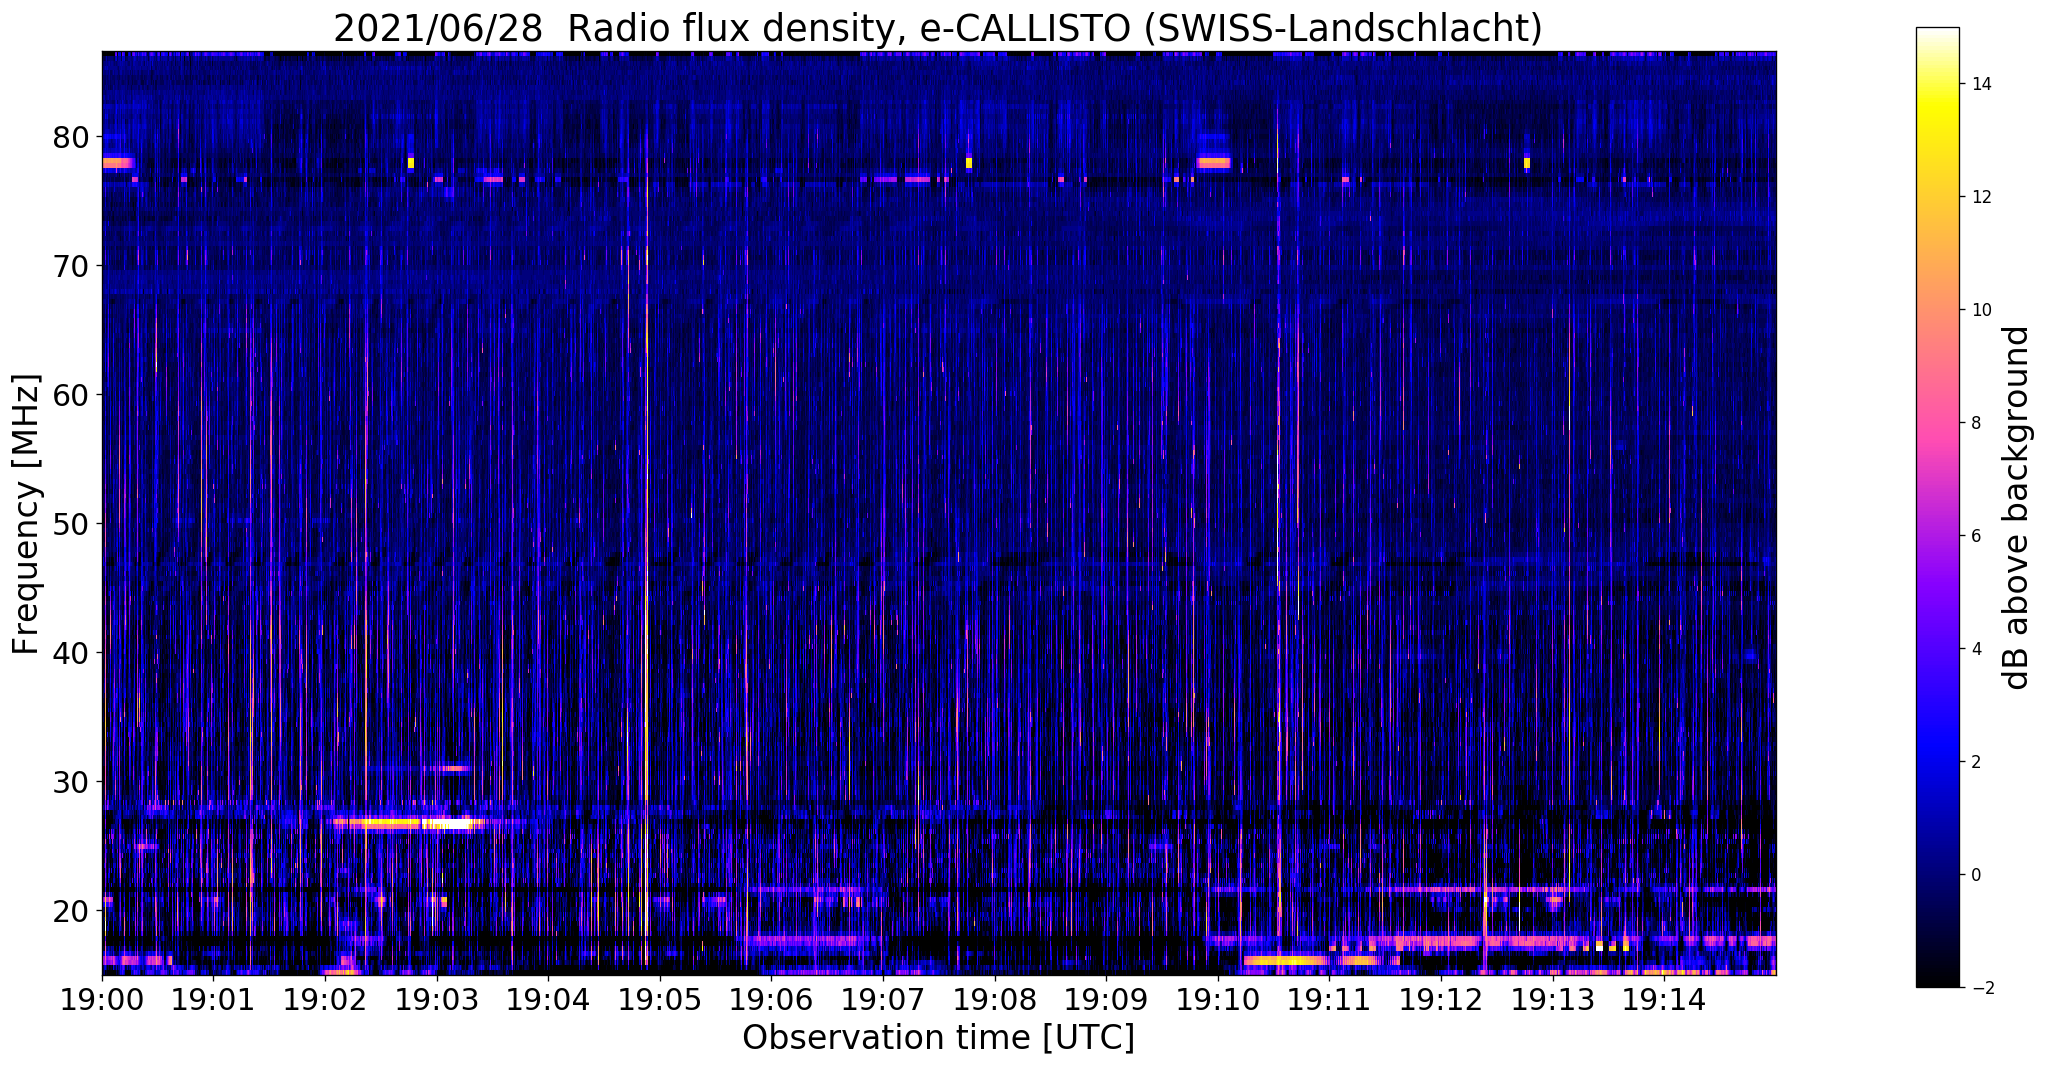Click the 19:10 time tick label
2047x1067 pixels.
(x=1218, y=1000)
